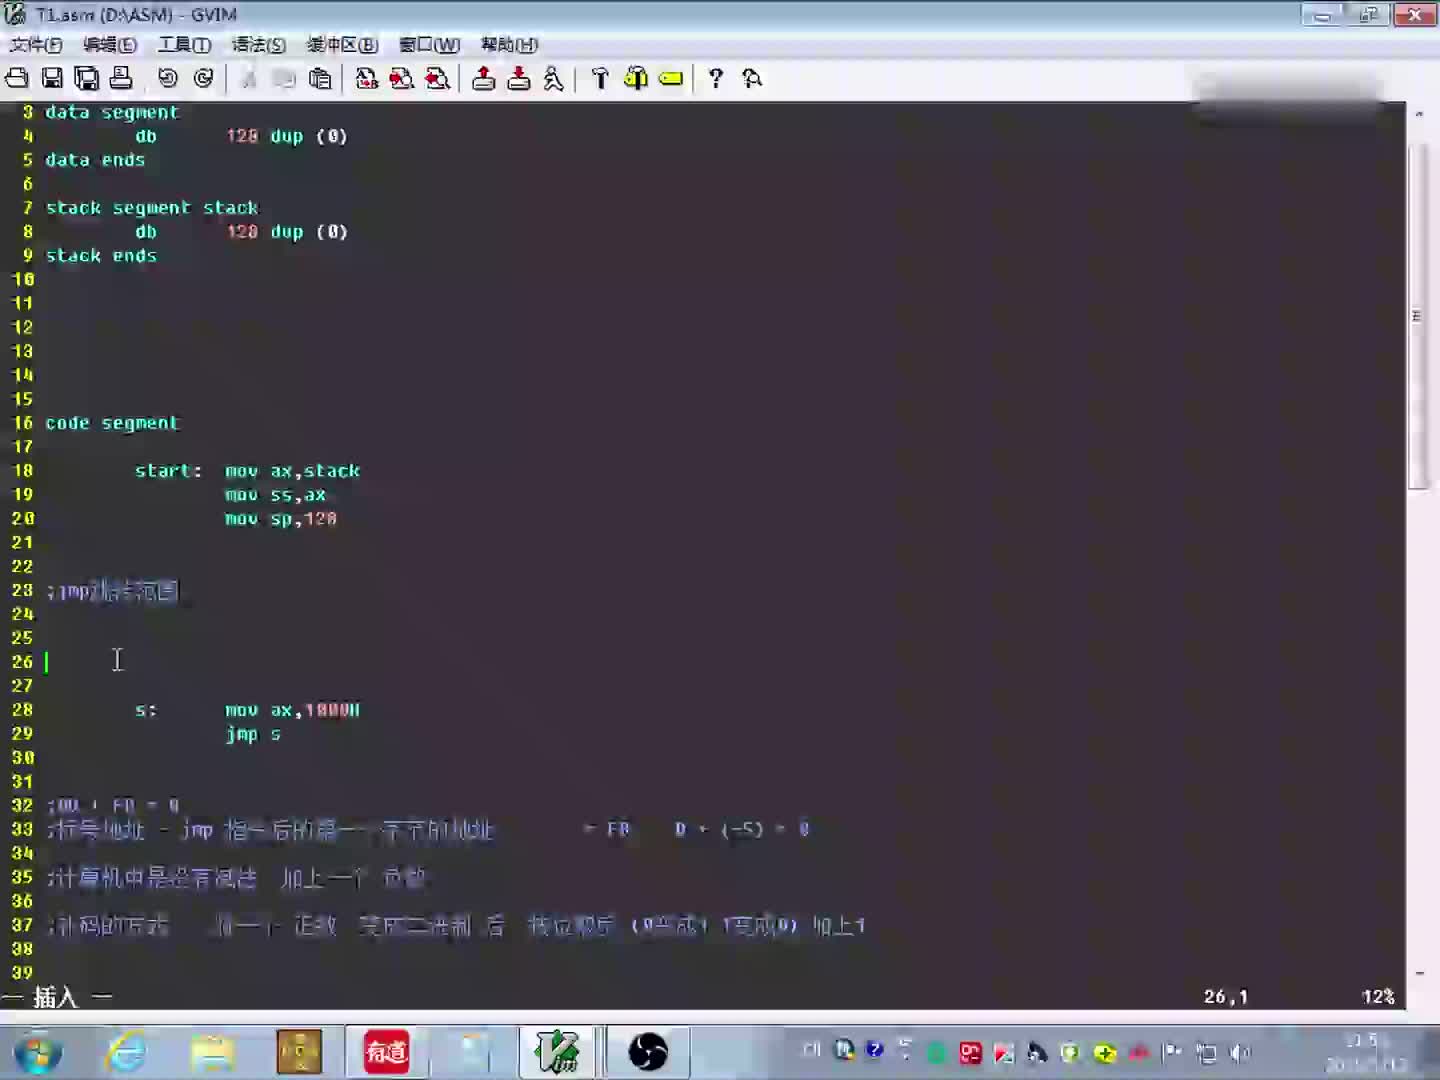Click the Save All files icon
This screenshot has height=1080, width=1440.
click(87, 78)
